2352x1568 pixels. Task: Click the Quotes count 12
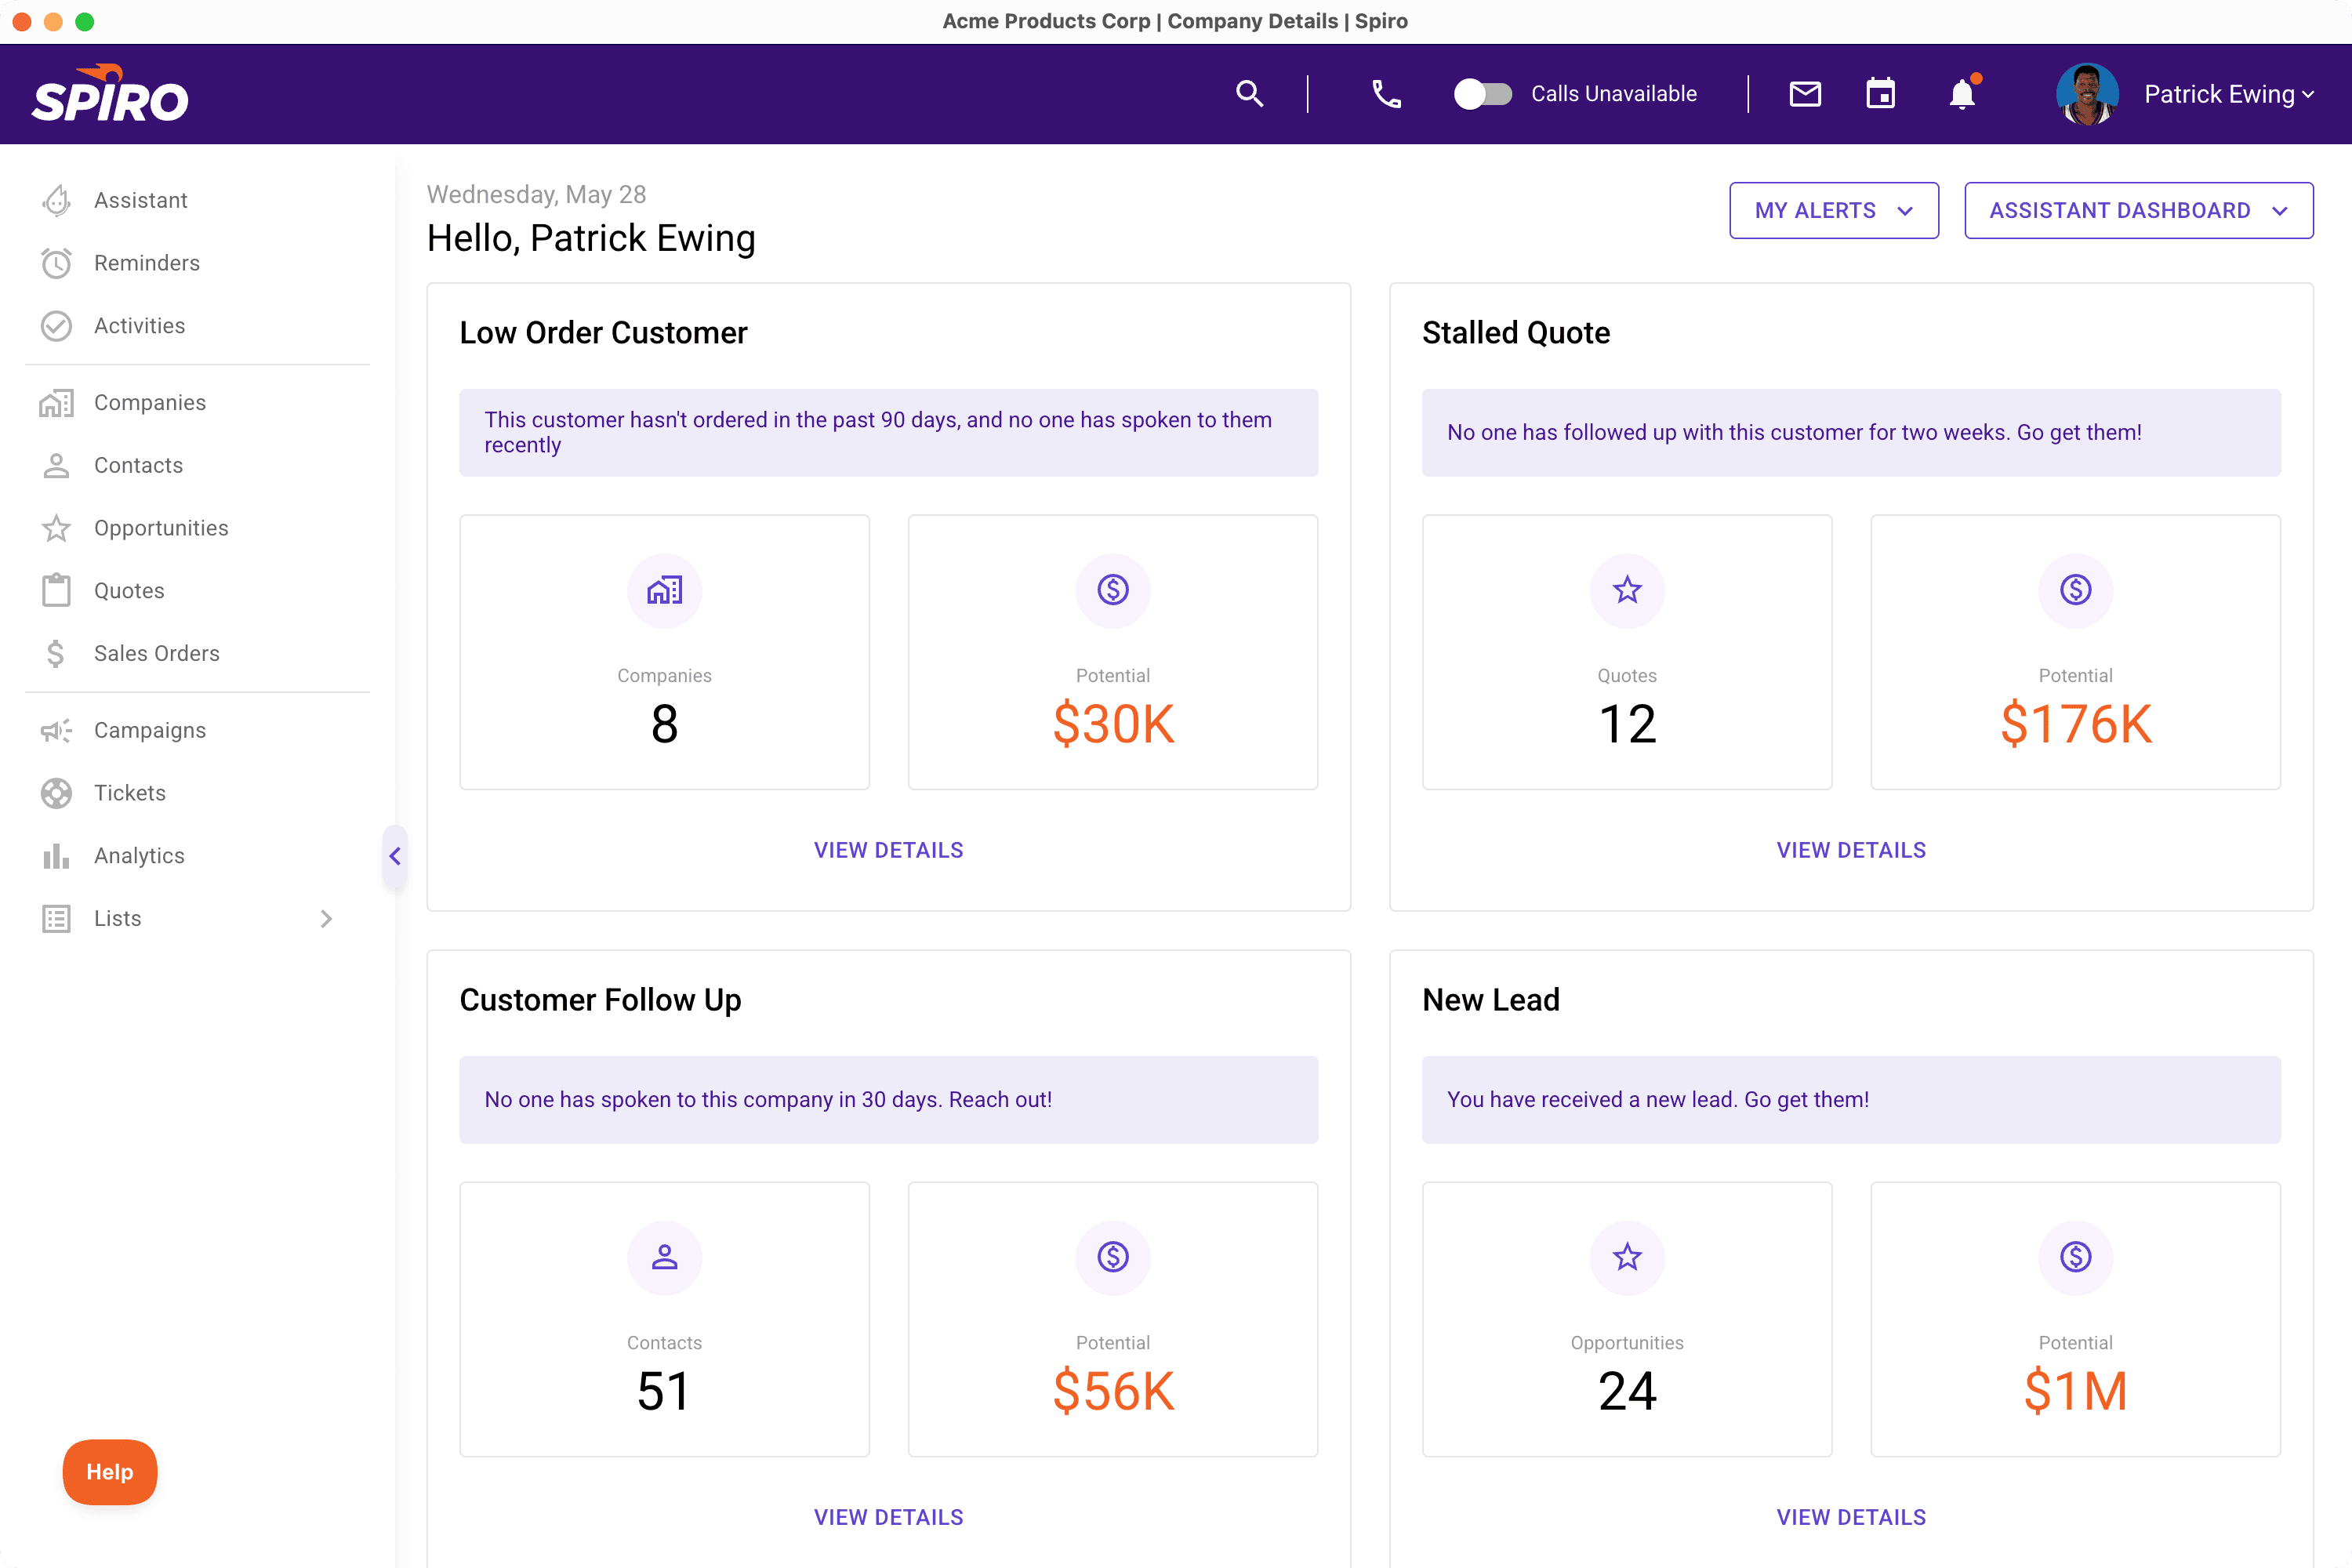[x=1627, y=724]
